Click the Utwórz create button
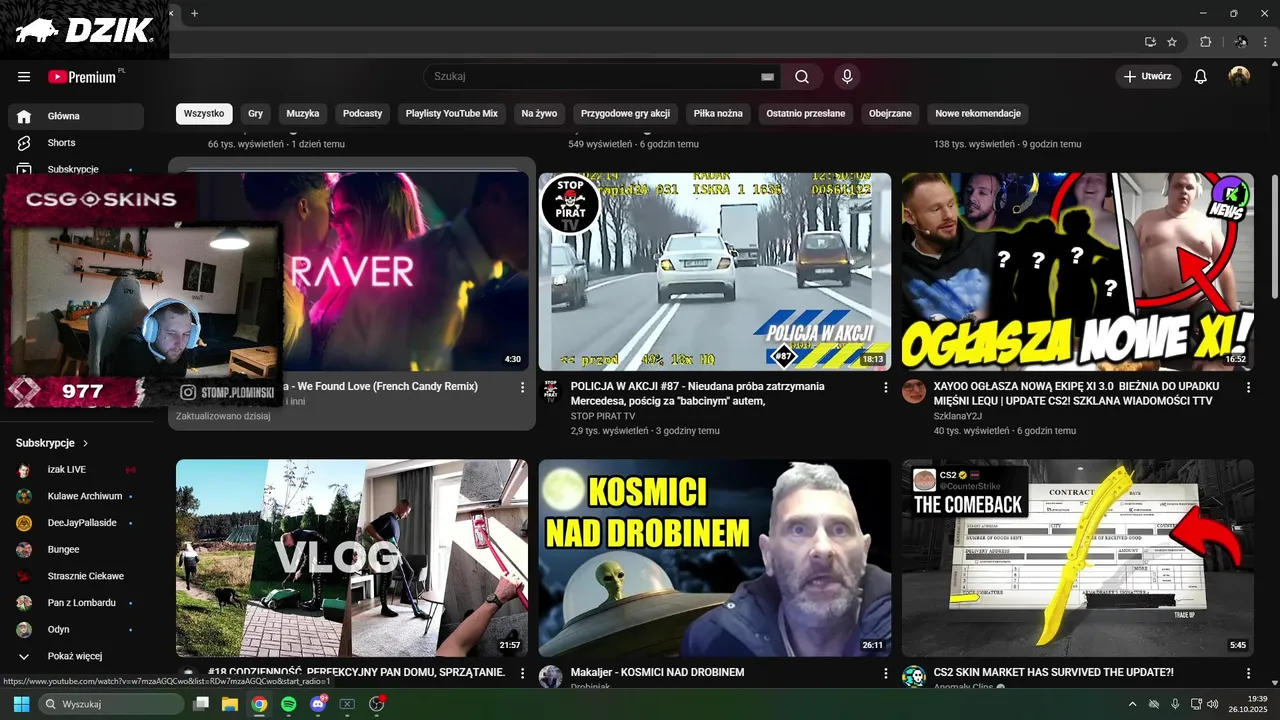The image size is (1280, 720). 1148,77
